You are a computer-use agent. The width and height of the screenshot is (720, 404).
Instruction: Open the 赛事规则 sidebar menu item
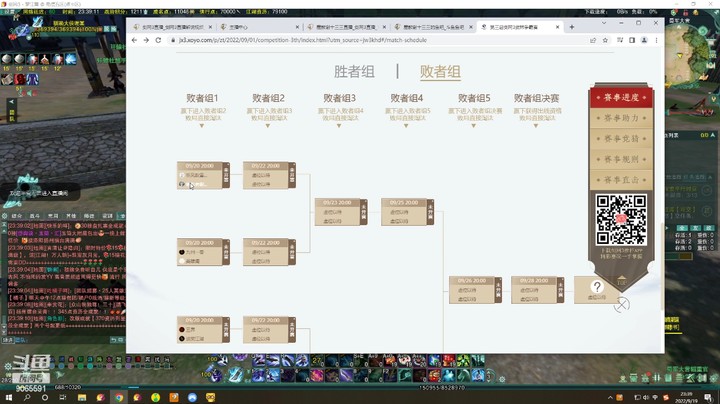pos(621,159)
